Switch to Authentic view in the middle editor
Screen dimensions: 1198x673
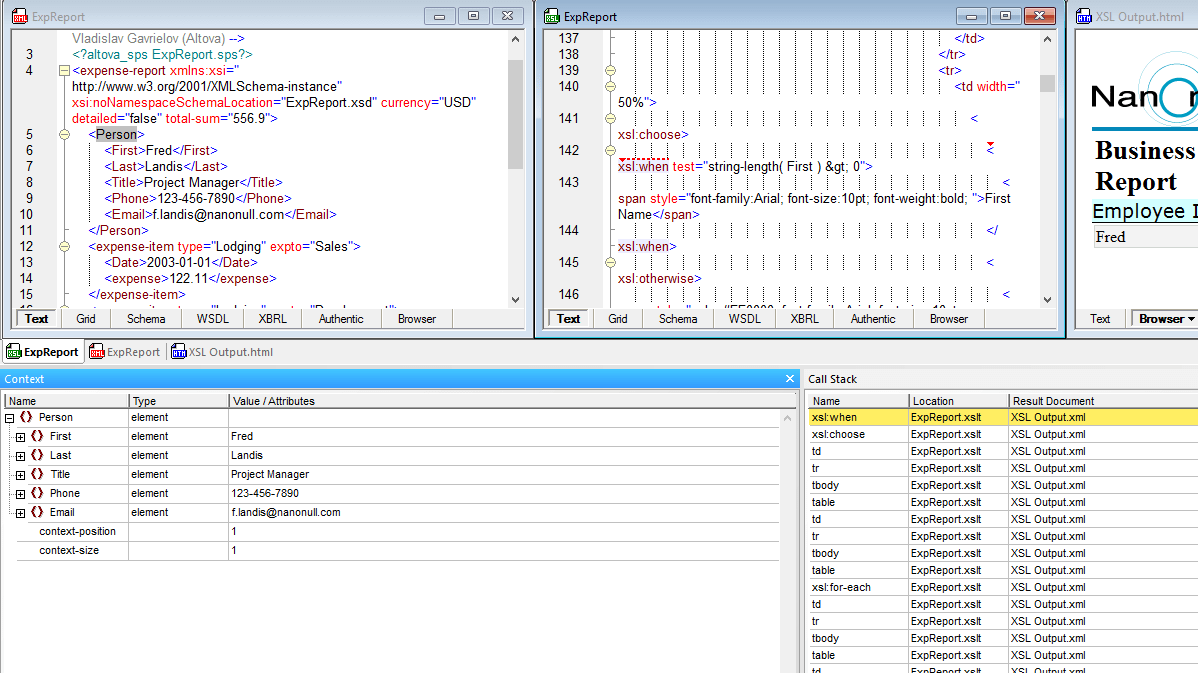coord(872,318)
